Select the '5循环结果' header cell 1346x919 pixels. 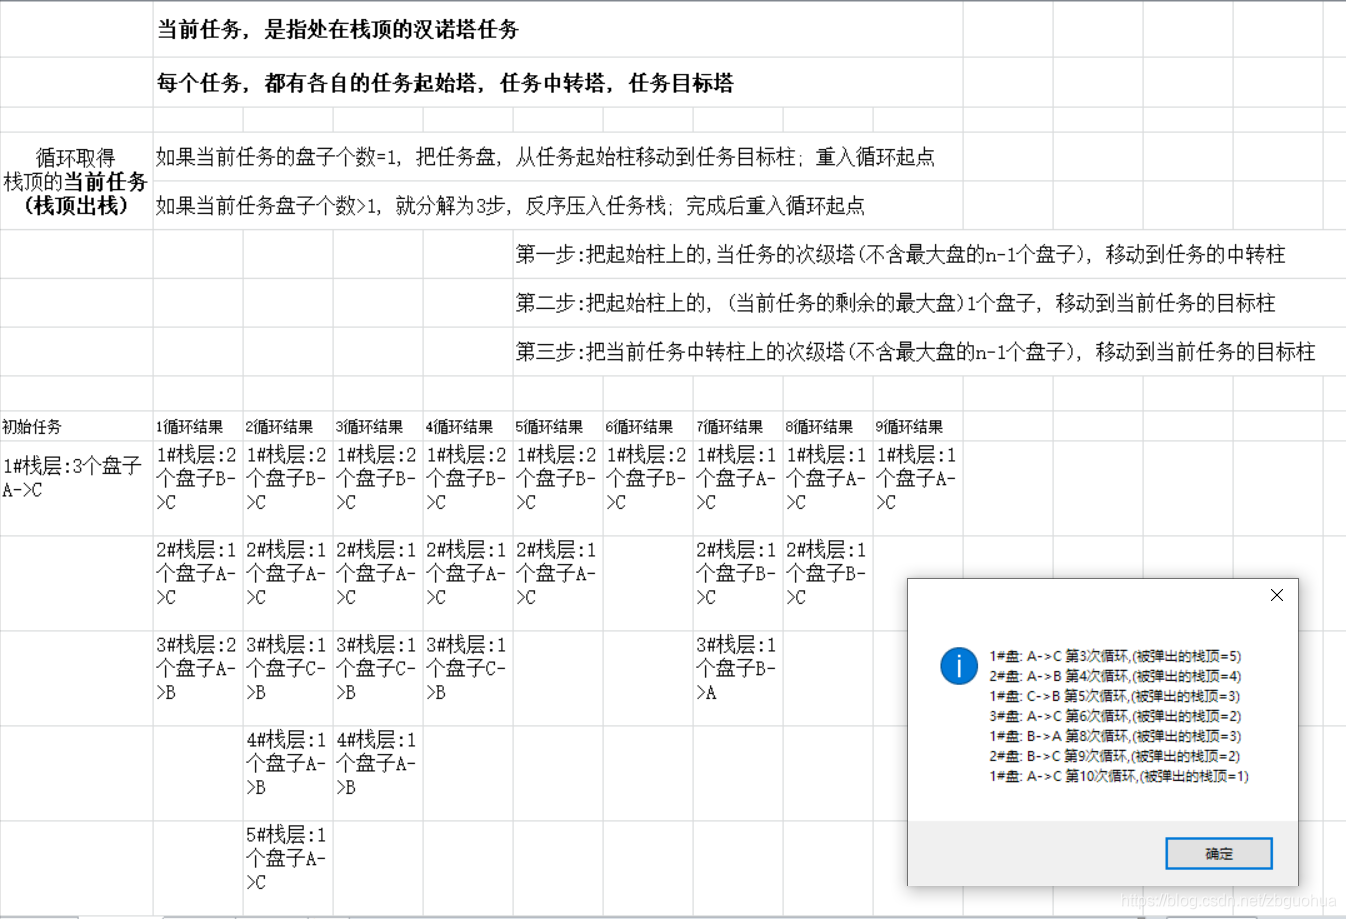558,426
